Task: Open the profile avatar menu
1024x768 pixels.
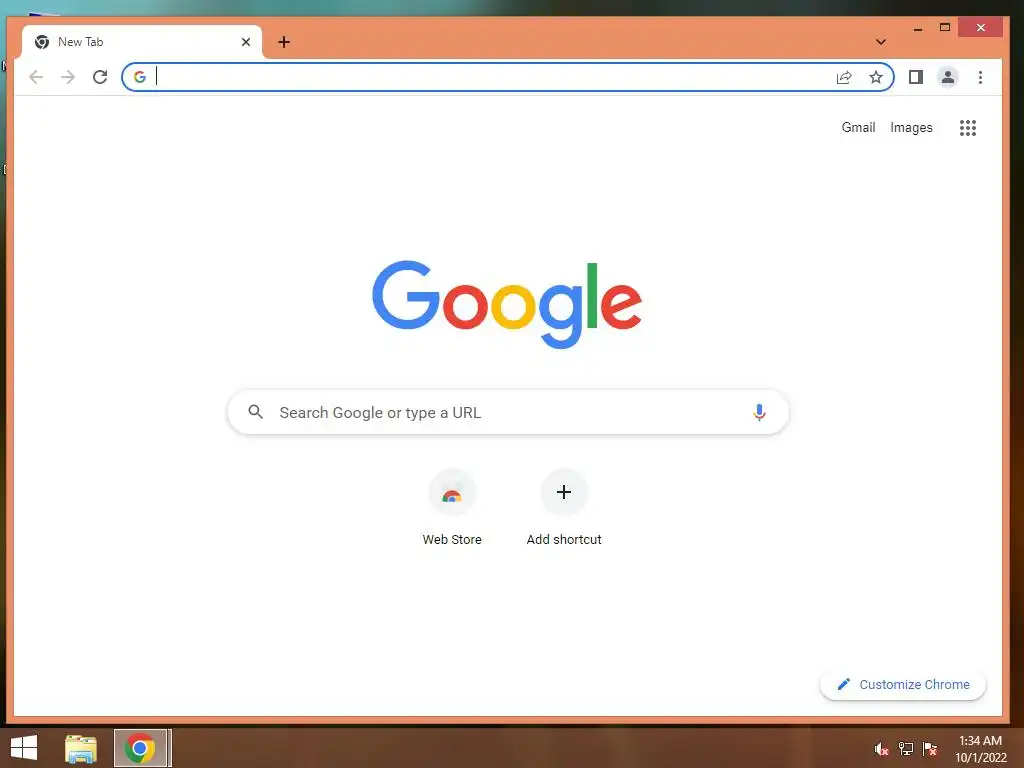Action: [948, 77]
